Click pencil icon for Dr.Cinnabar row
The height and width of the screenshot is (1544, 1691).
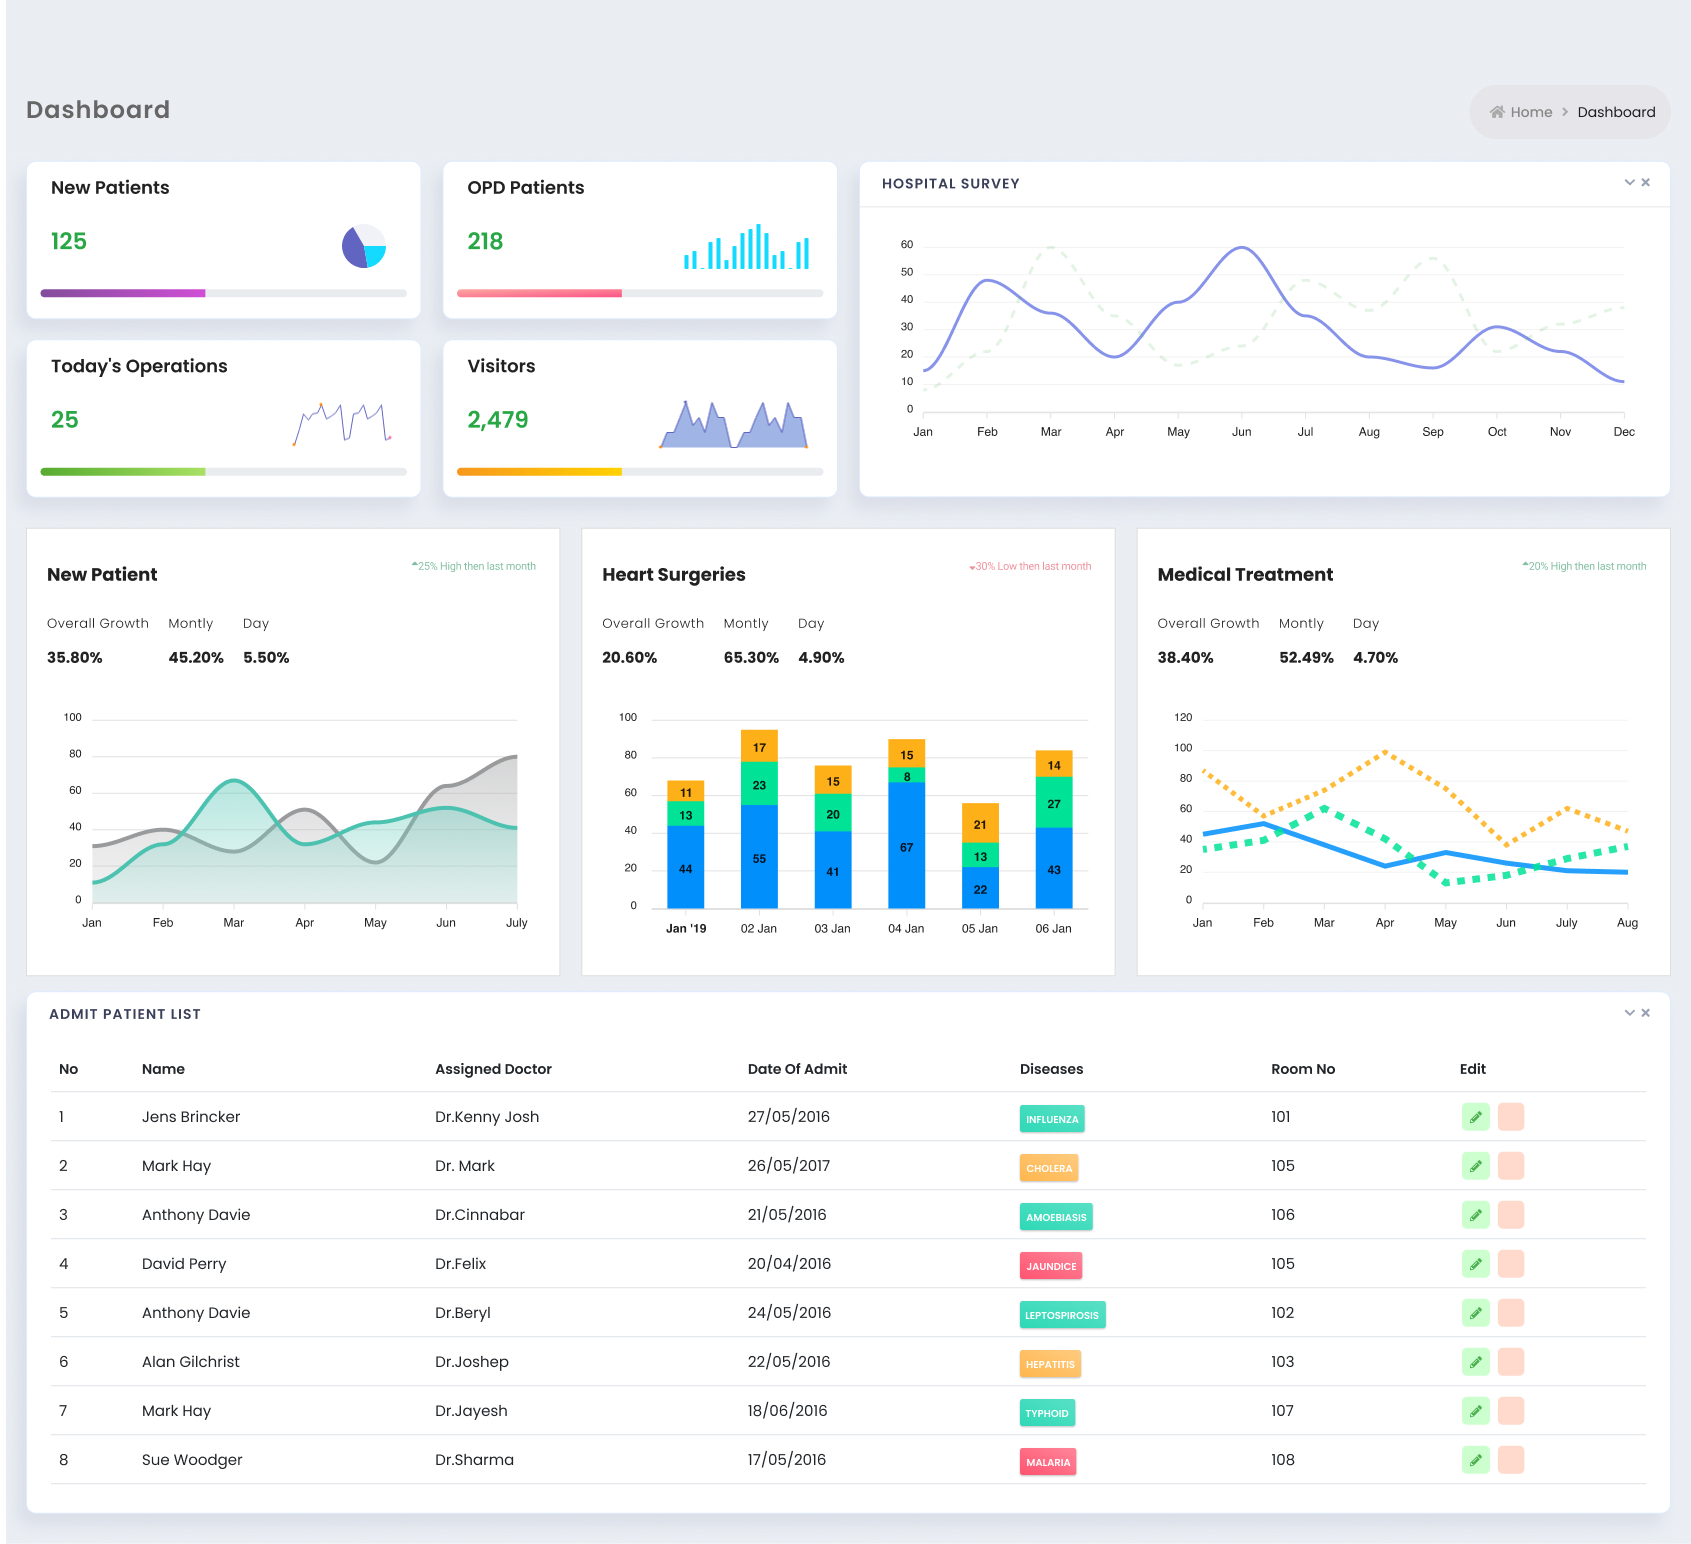coord(1475,1215)
